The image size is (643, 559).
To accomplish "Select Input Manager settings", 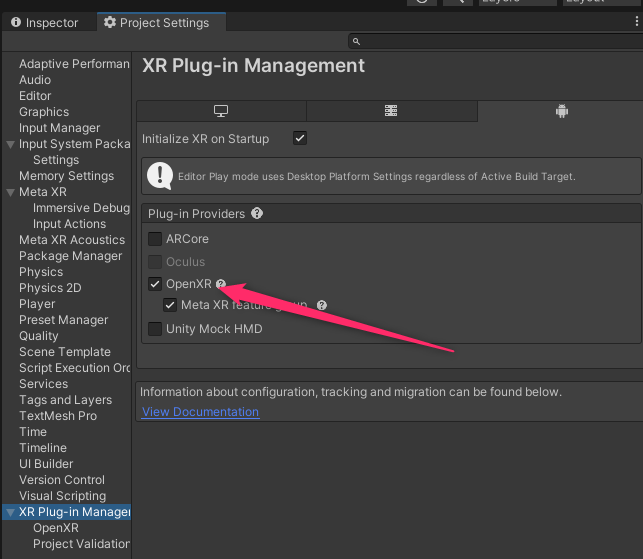I will click(59, 128).
